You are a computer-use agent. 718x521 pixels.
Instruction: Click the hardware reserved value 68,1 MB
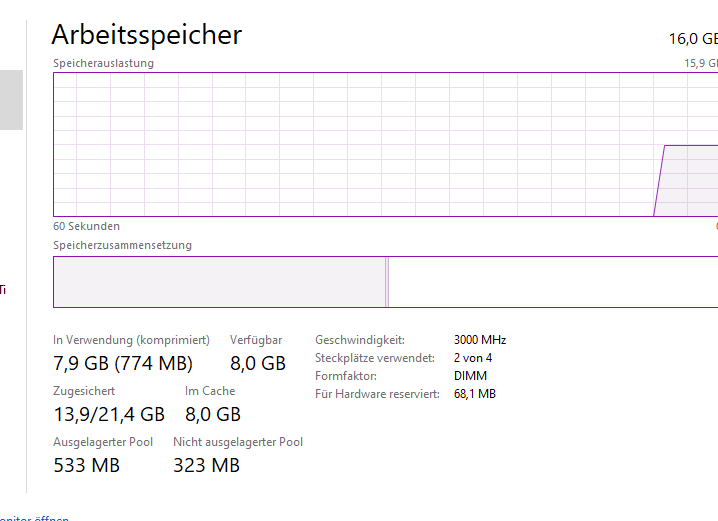tap(475, 394)
